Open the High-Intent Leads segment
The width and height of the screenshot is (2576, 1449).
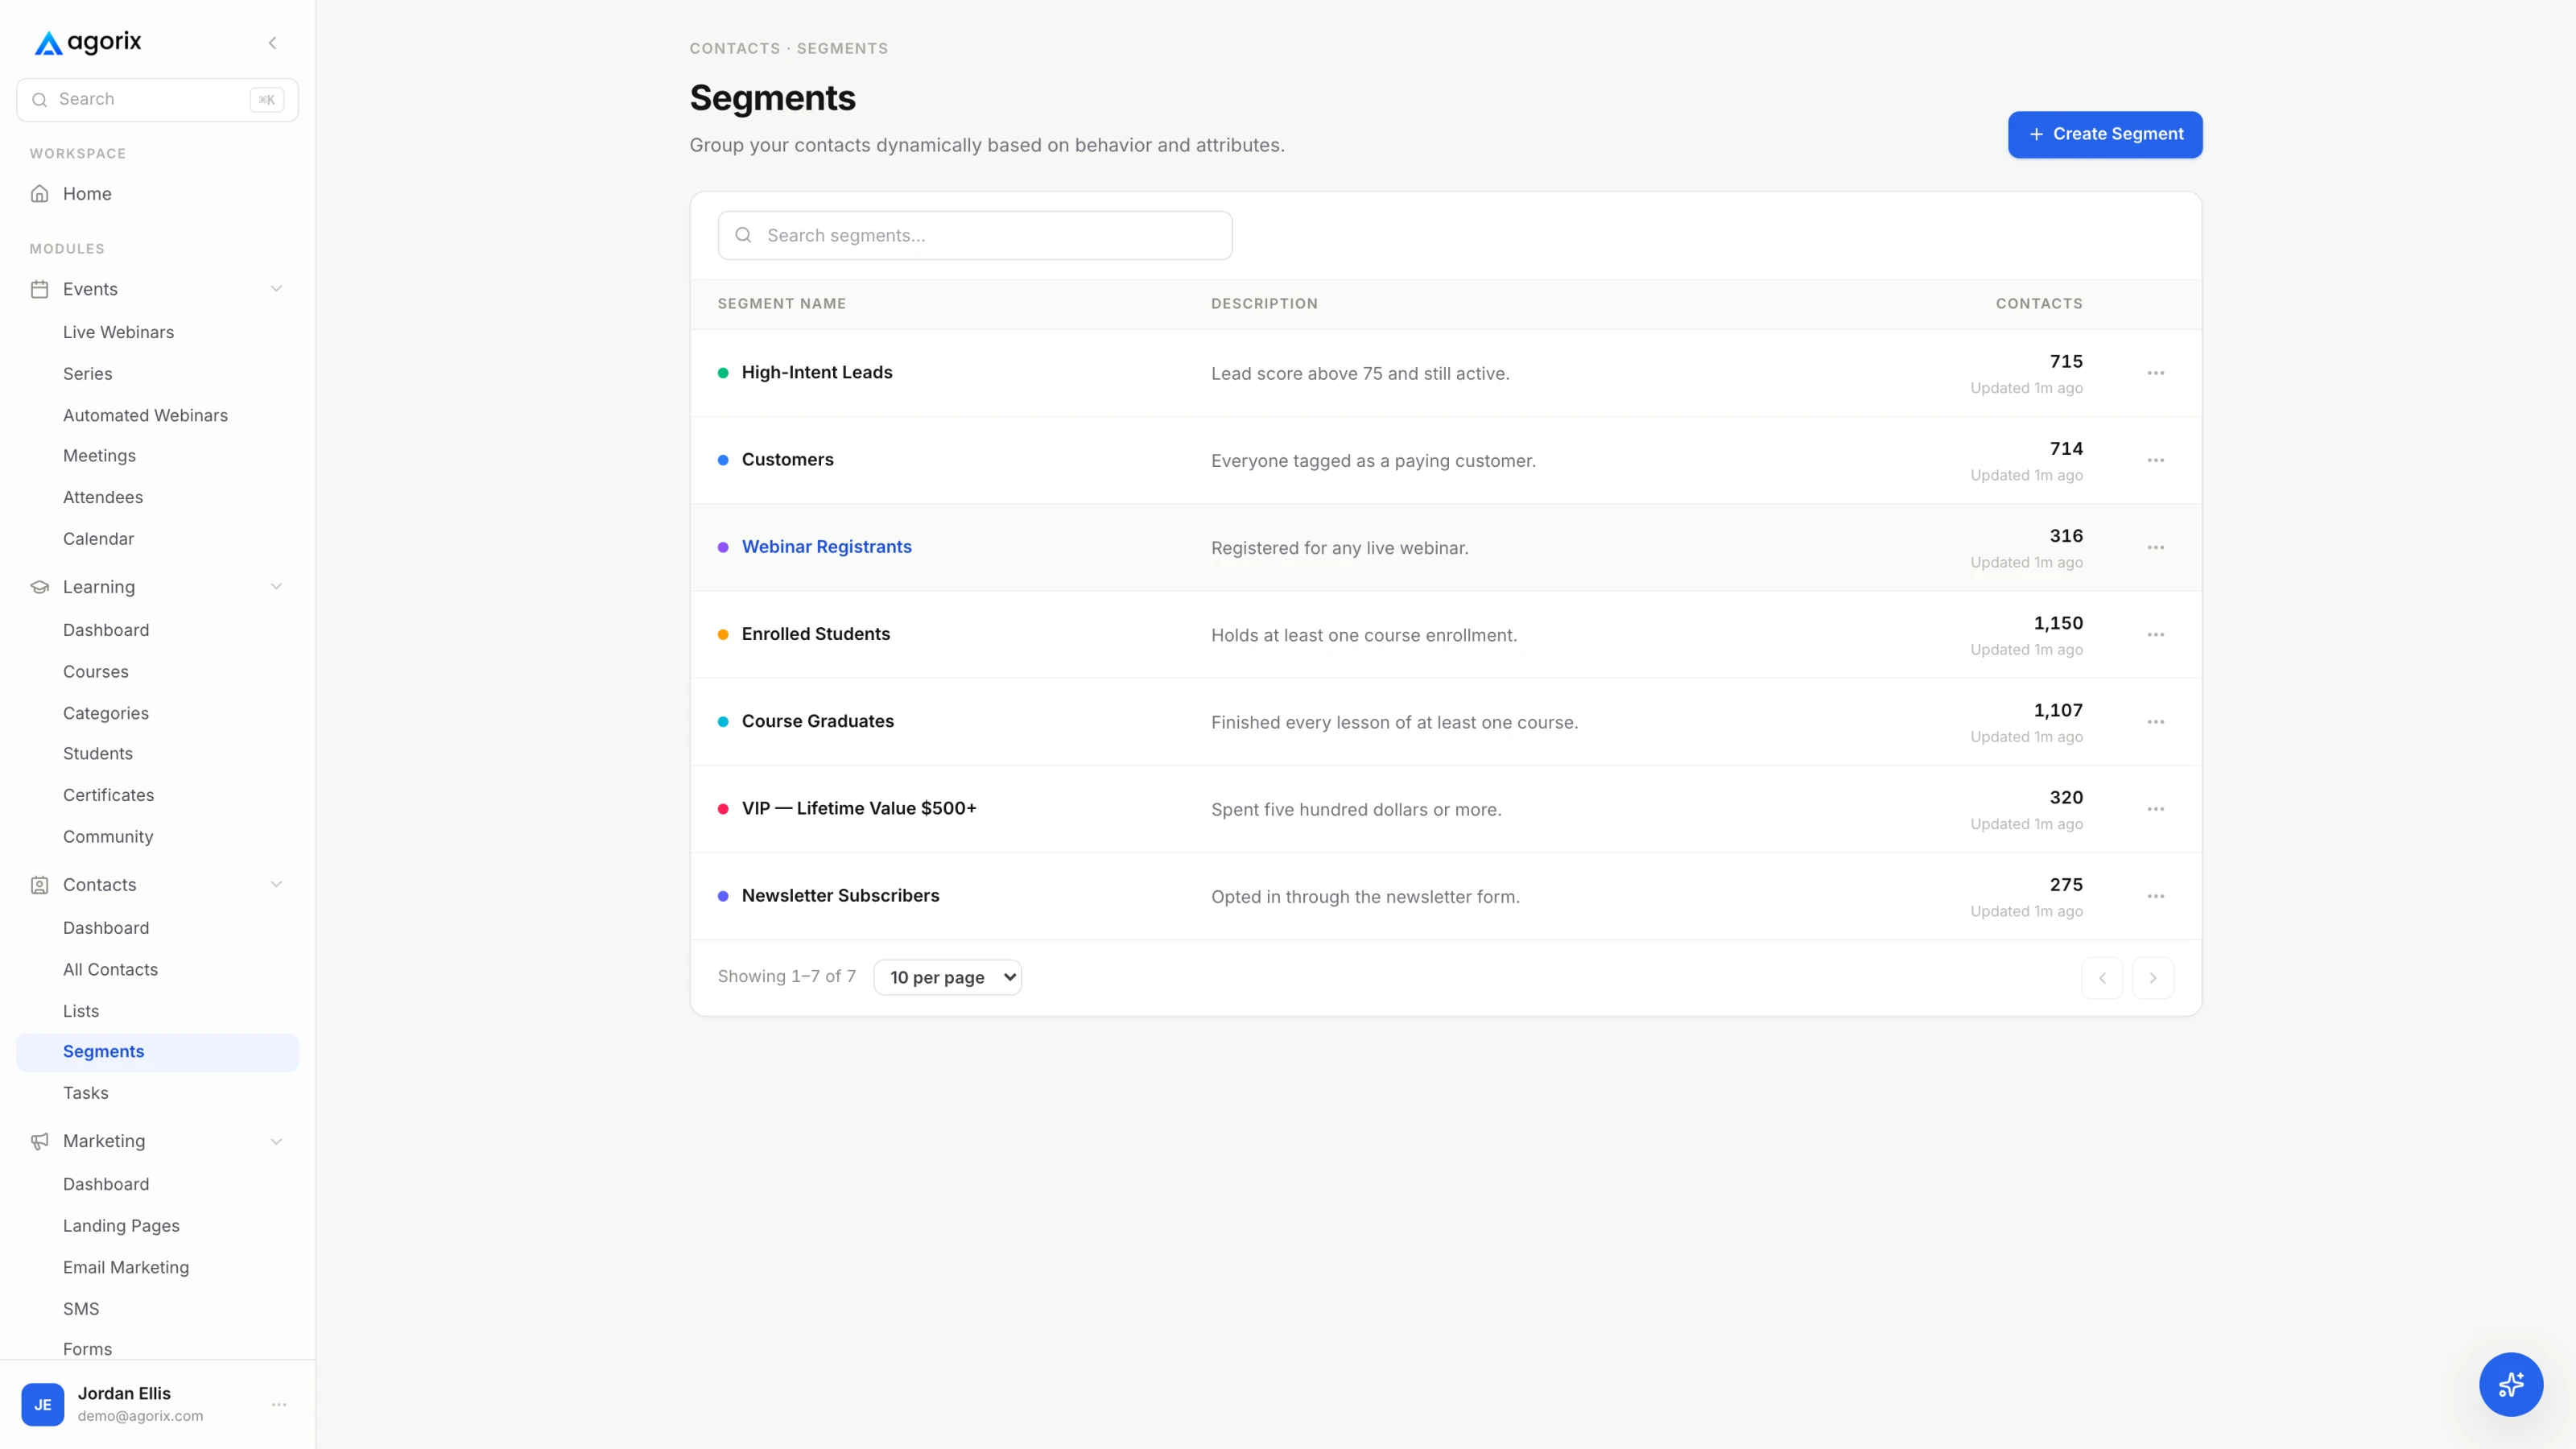(x=817, y=373)
